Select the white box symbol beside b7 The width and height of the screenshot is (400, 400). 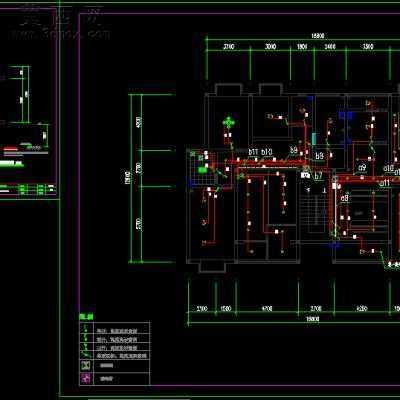(x=305, y=175)
